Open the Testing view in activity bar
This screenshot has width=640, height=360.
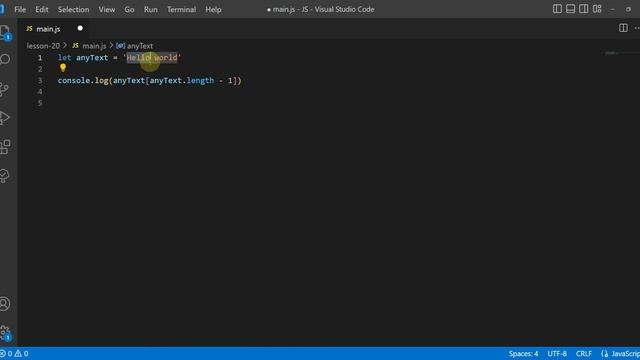4,176
